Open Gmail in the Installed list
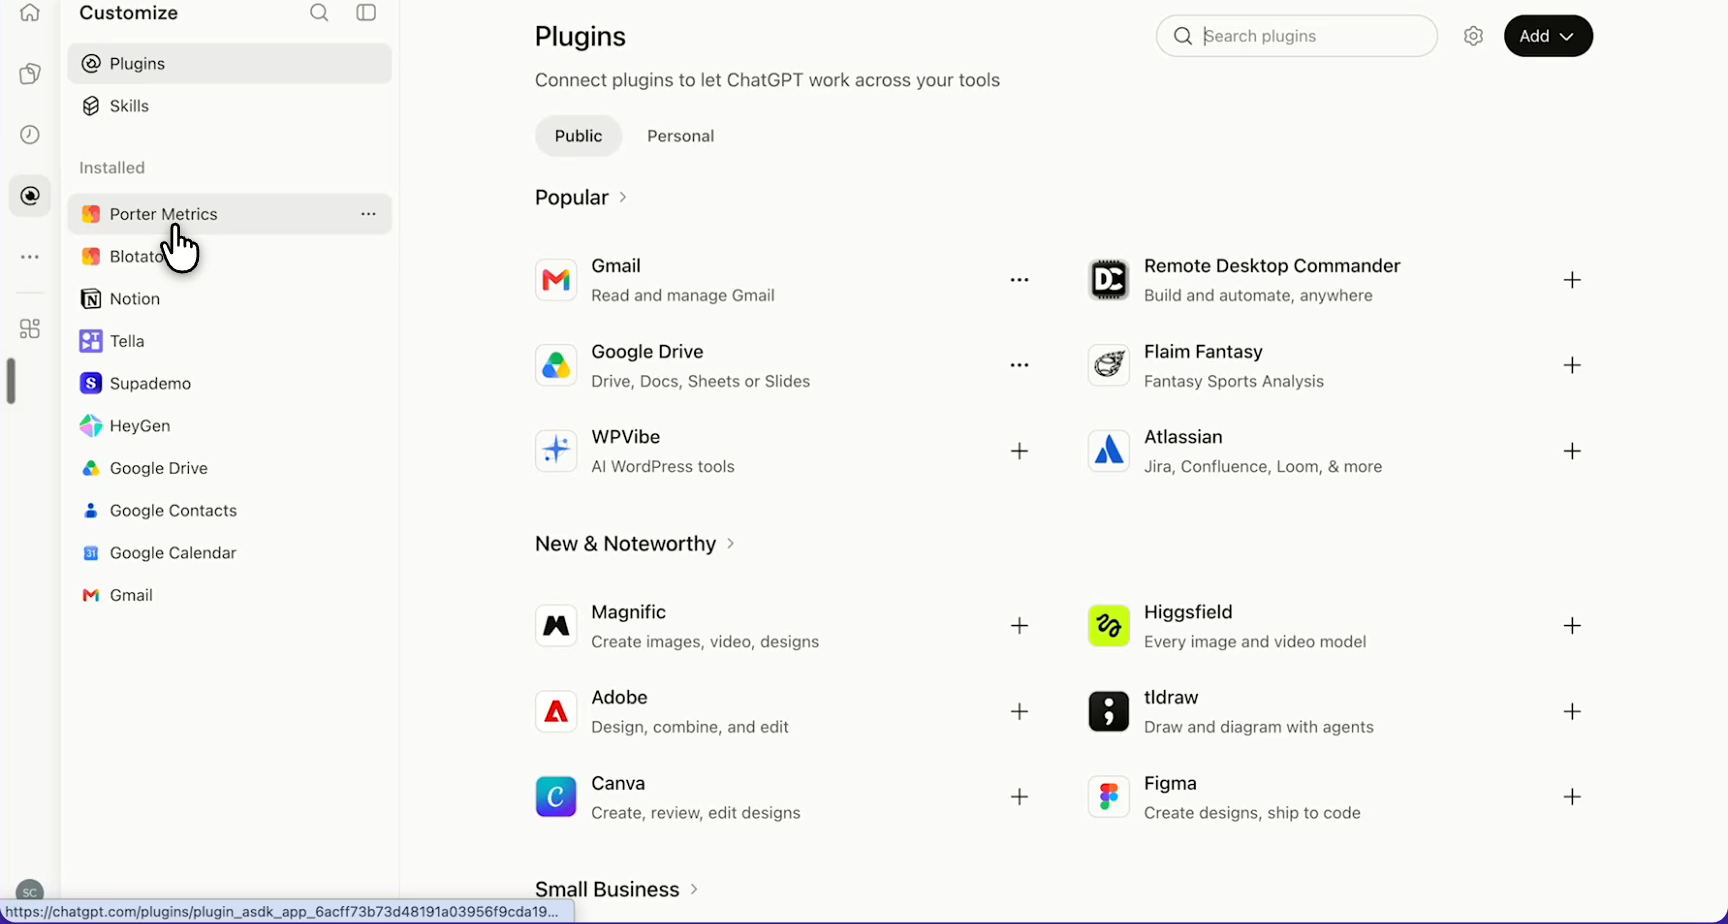This screenshot has height=924, width=1728. pyautogui.click(x=229, y=595)
